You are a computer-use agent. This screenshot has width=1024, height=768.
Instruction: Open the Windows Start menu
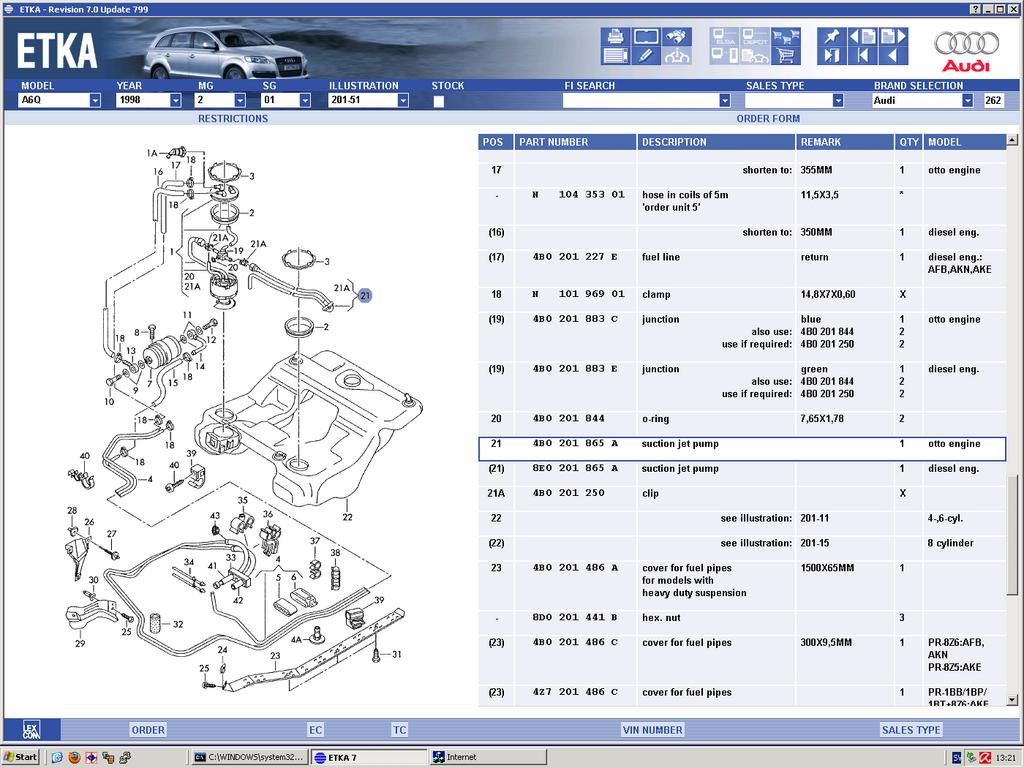pos(20,757)
